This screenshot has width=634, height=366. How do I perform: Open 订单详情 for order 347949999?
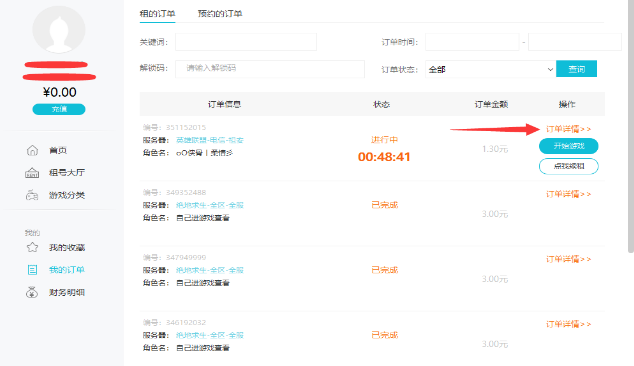(568, 259)
